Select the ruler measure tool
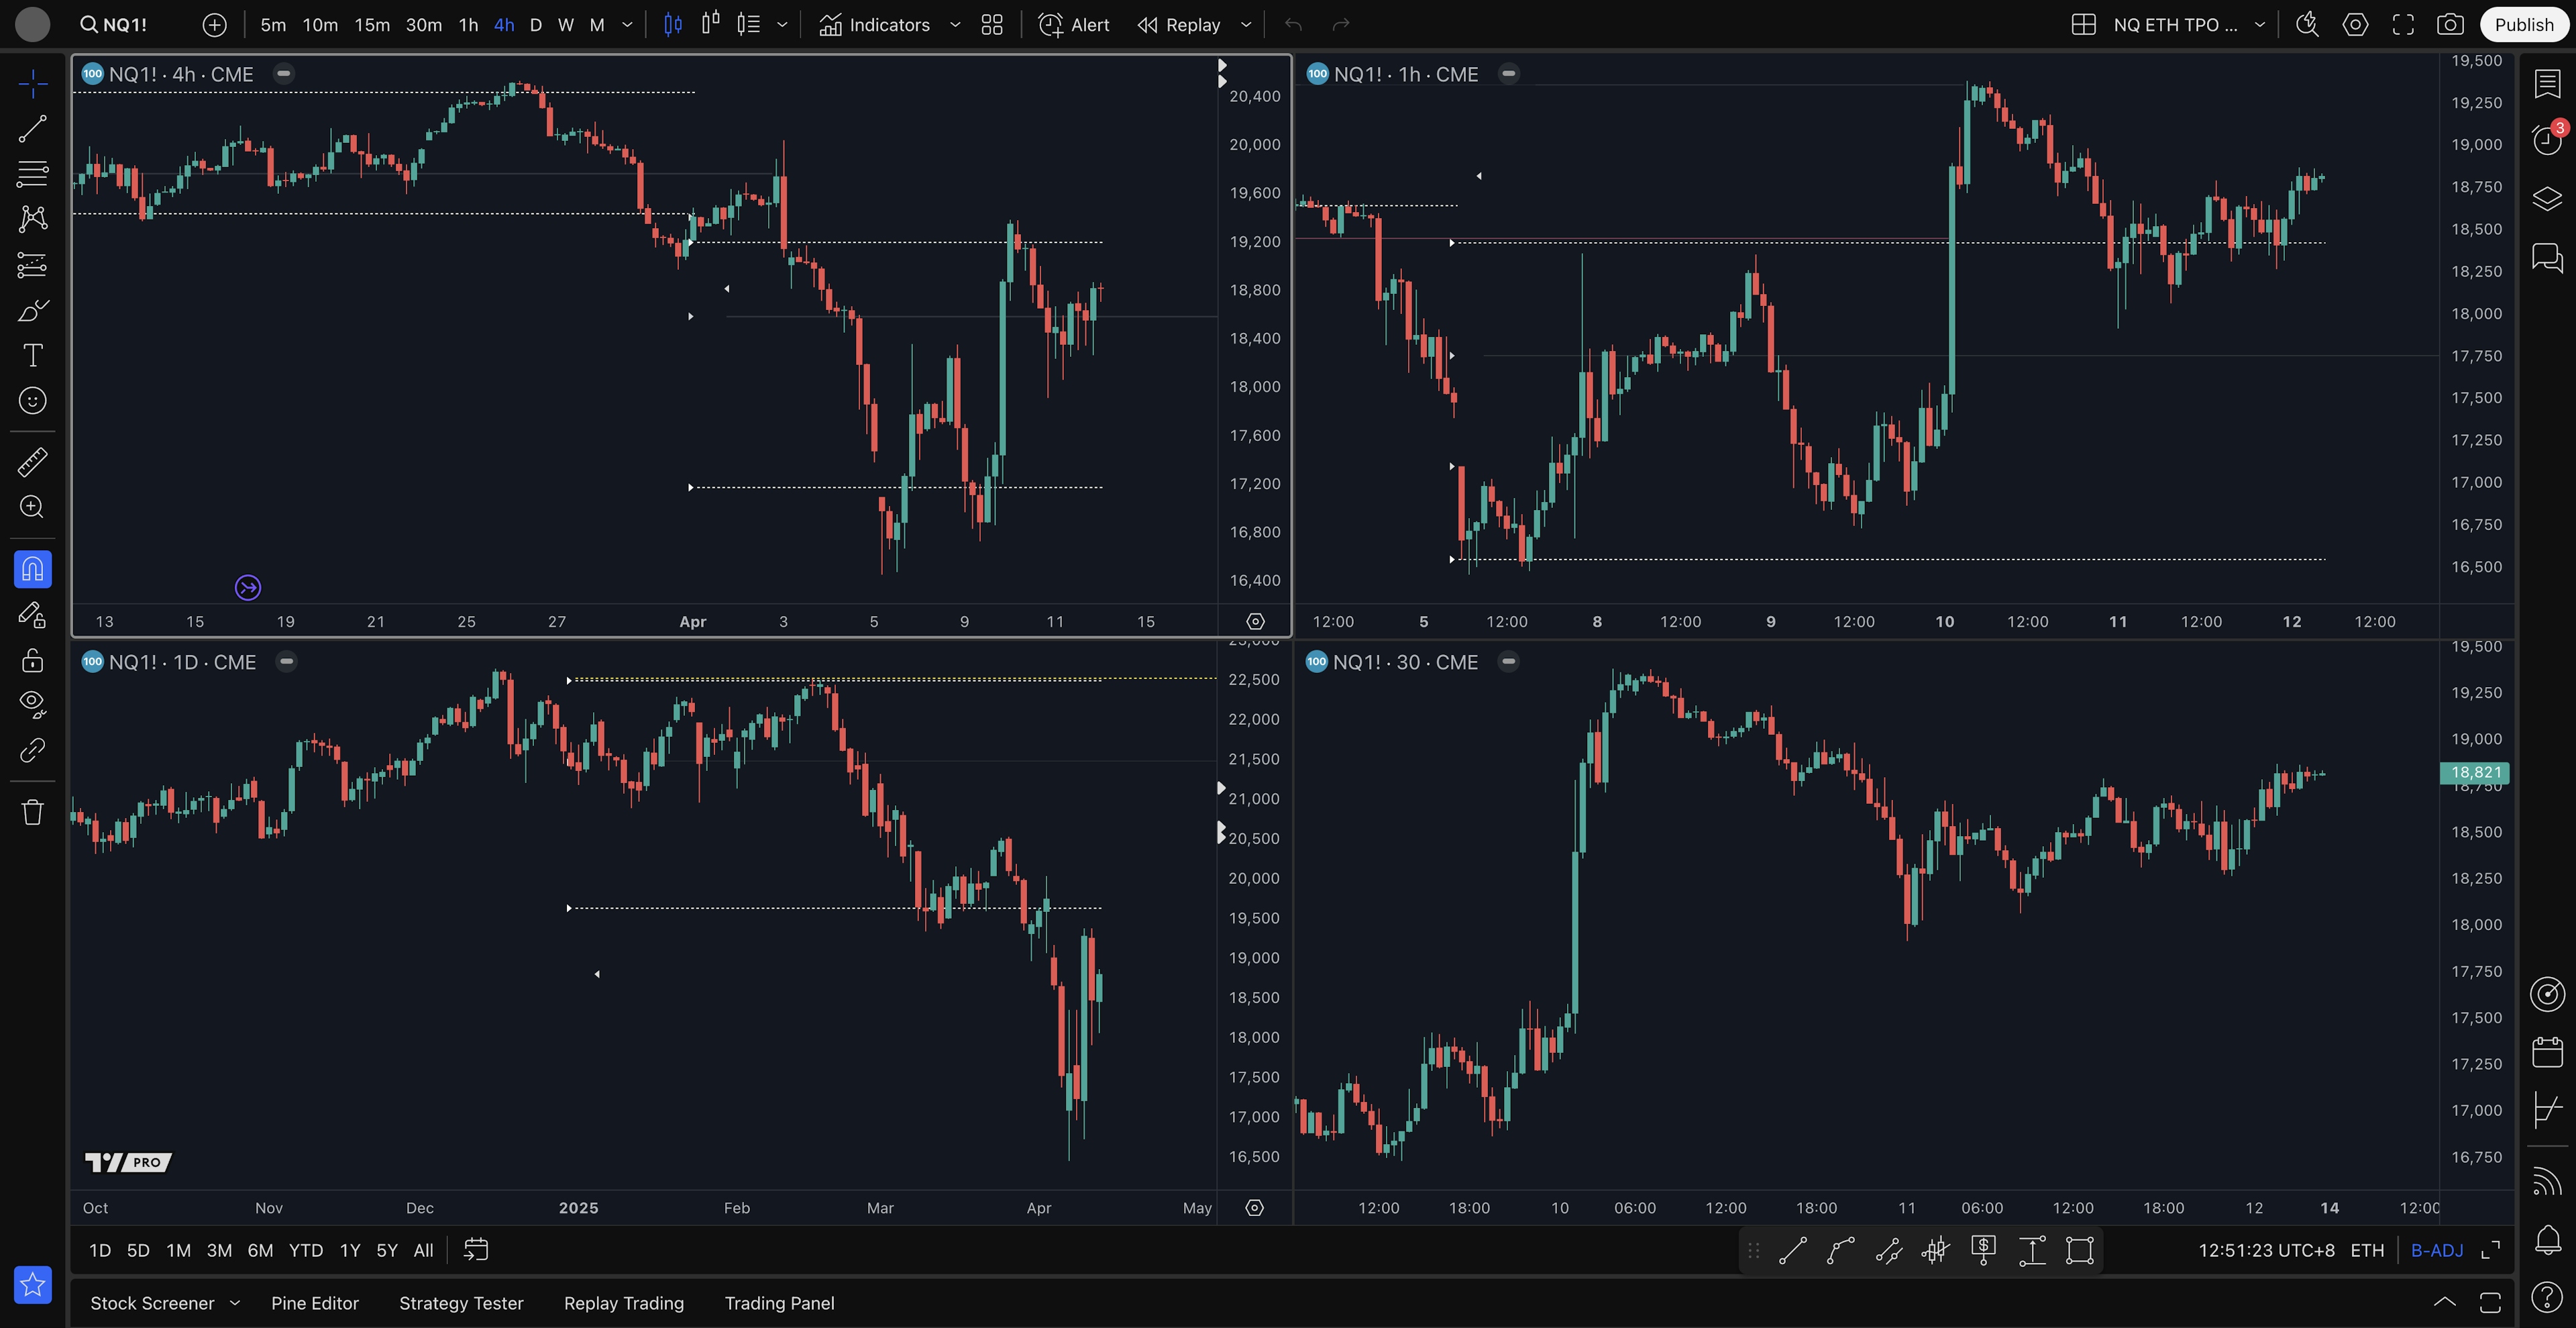Screen dimensions: 2576x1328 (x=32, y=462)
